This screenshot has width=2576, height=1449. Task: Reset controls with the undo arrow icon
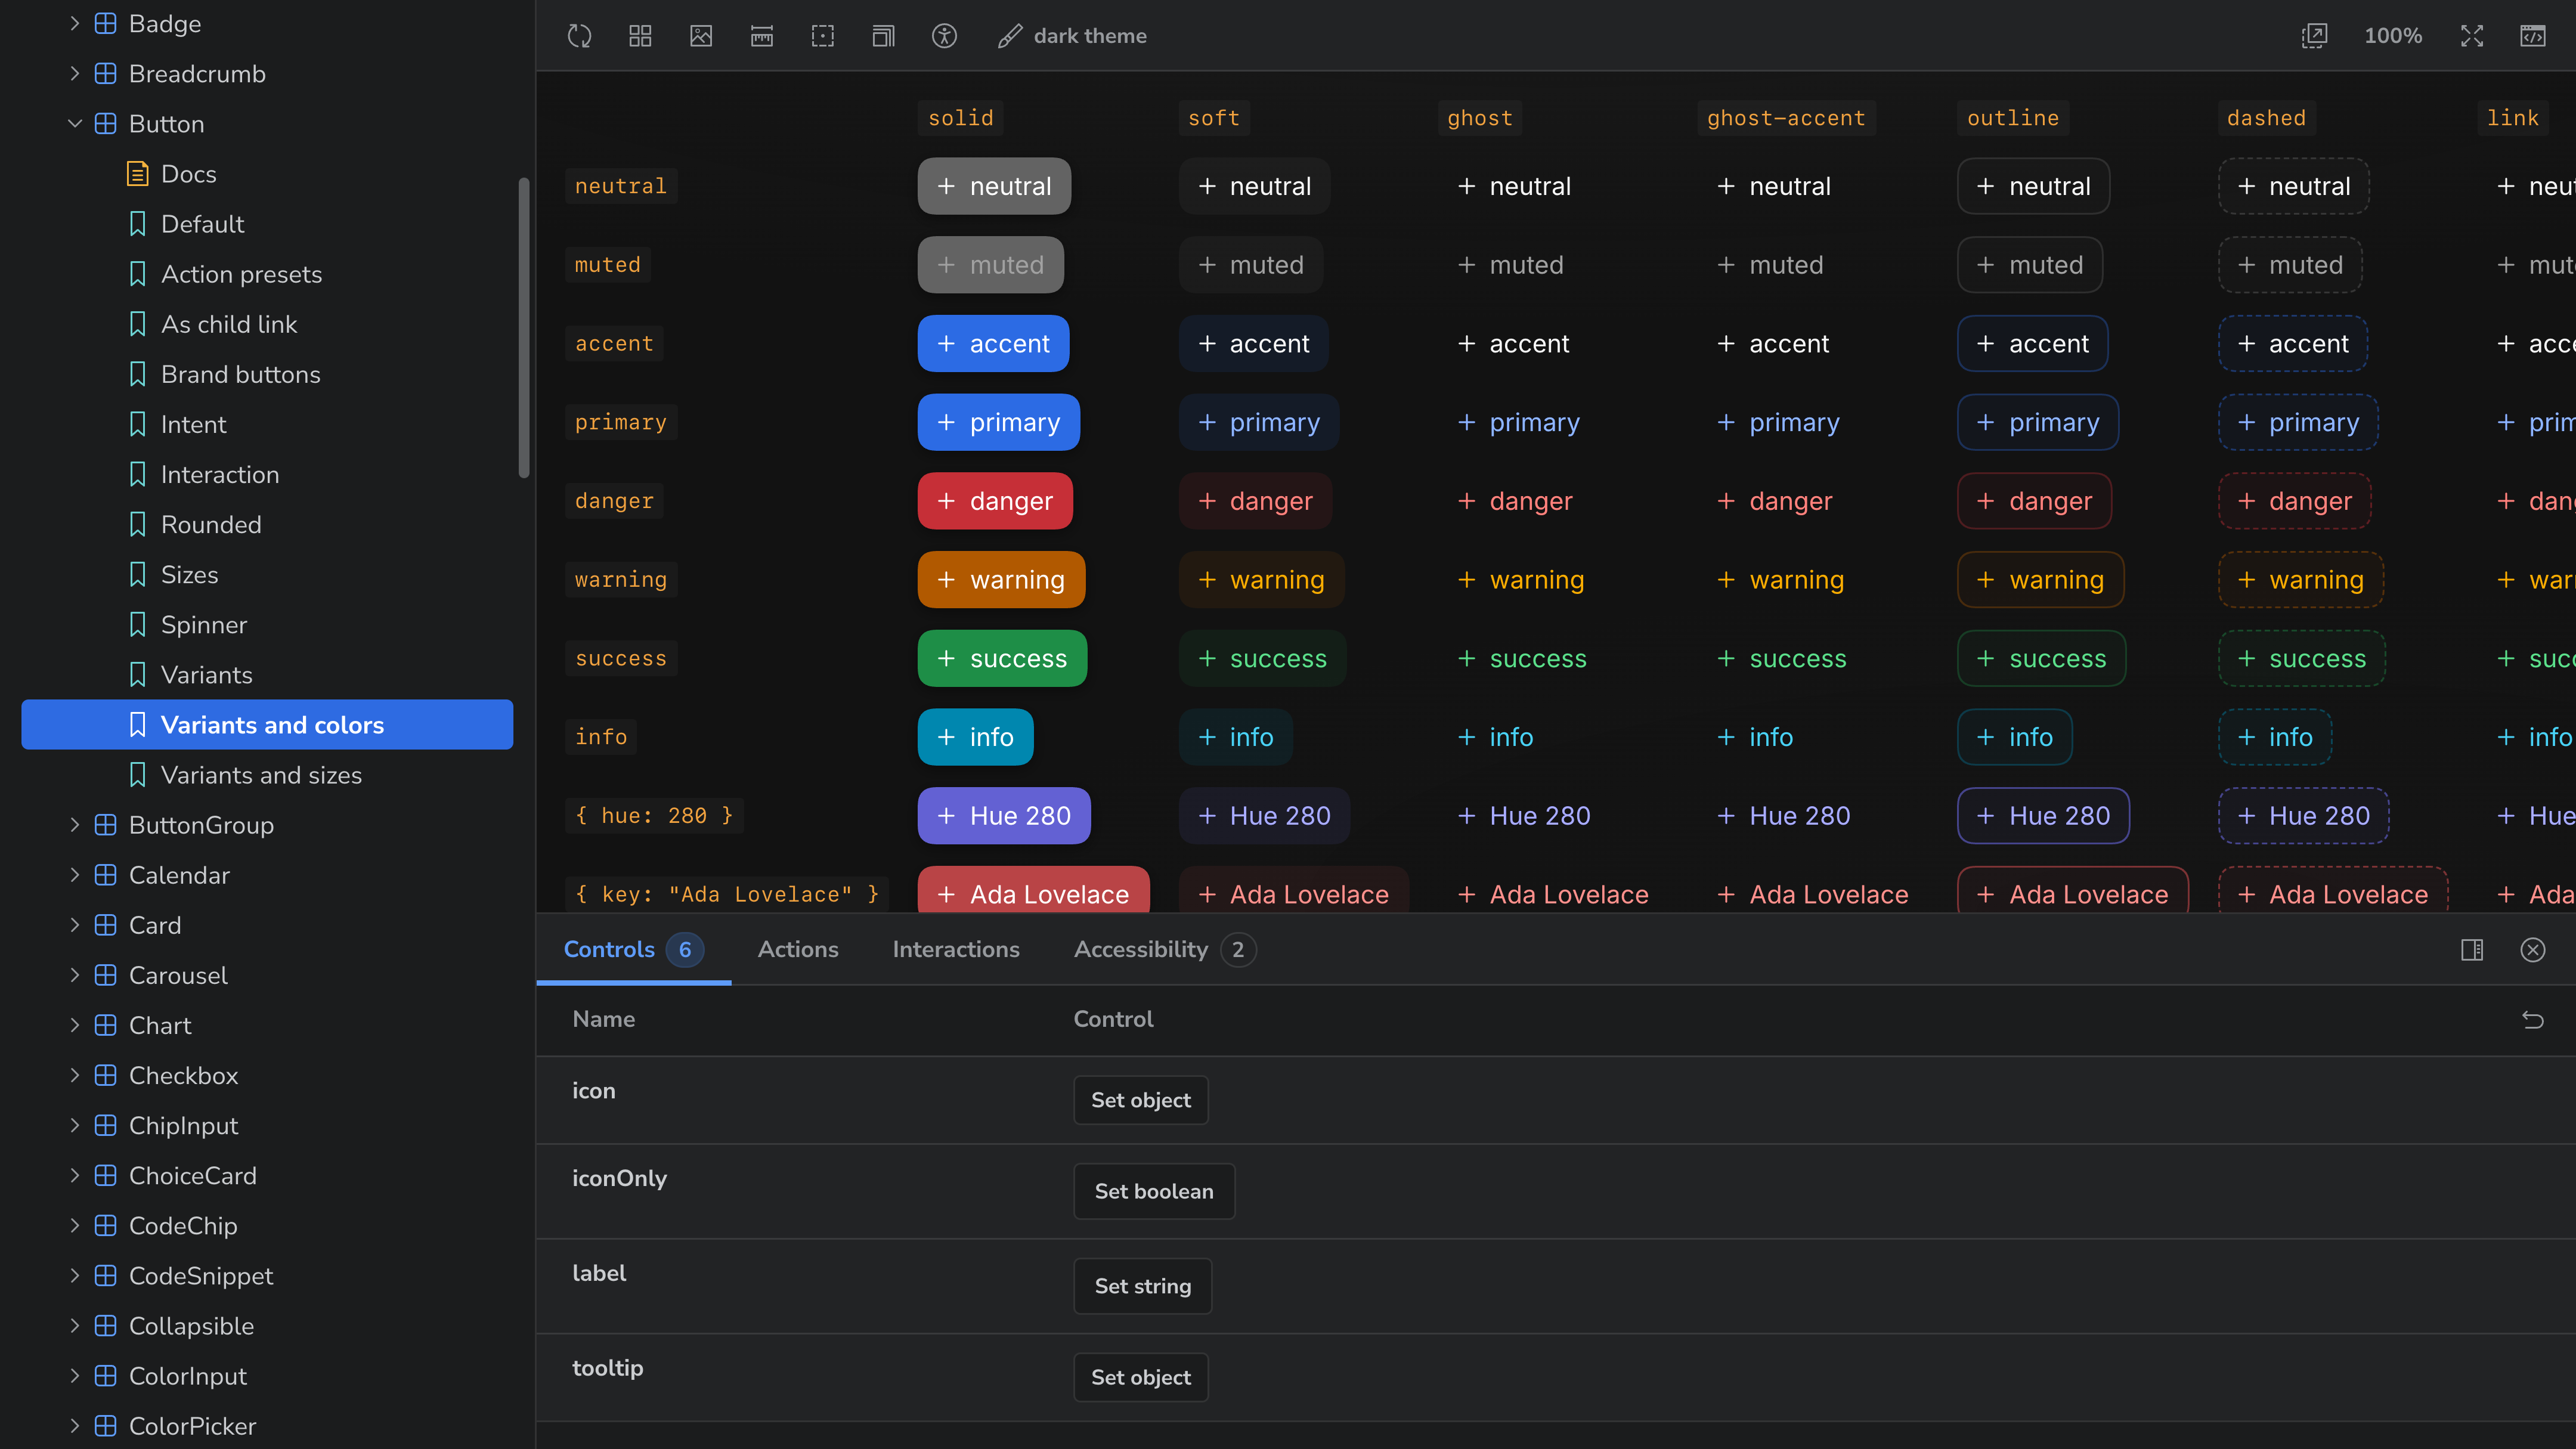(x=2533, y=1019)
